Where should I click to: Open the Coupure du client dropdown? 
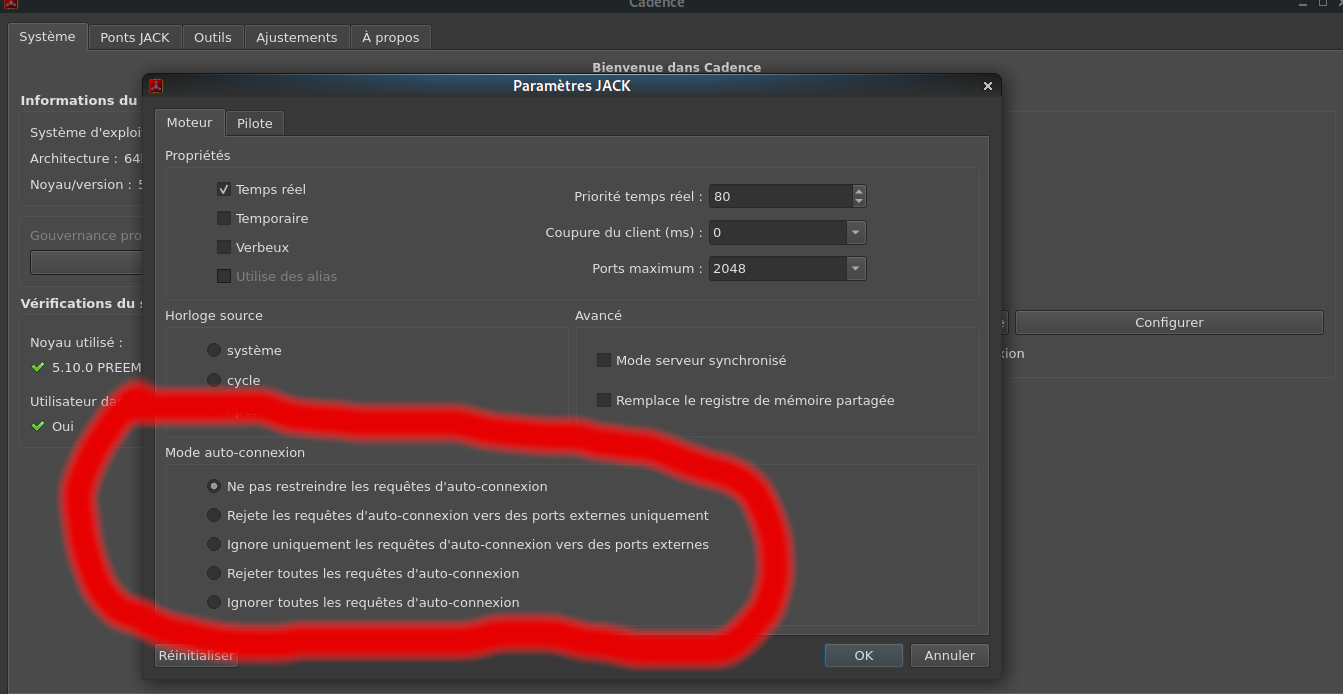(x=855, y=232)
